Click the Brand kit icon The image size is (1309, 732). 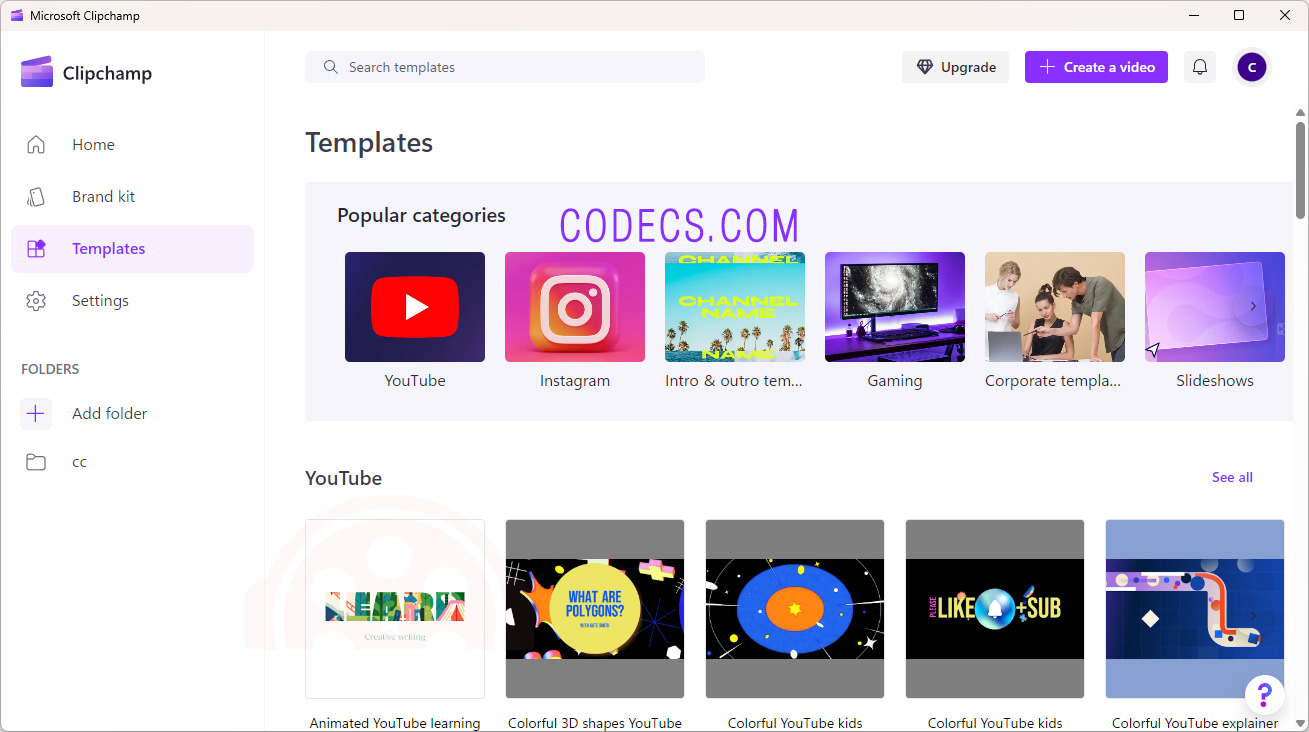coord(36,197)
